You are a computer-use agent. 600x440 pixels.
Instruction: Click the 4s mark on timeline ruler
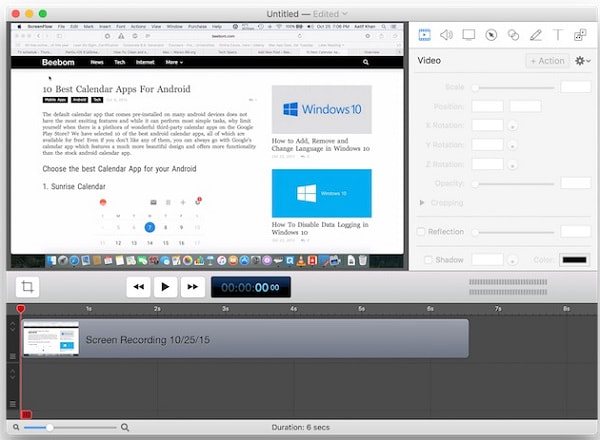coord(293,308)
